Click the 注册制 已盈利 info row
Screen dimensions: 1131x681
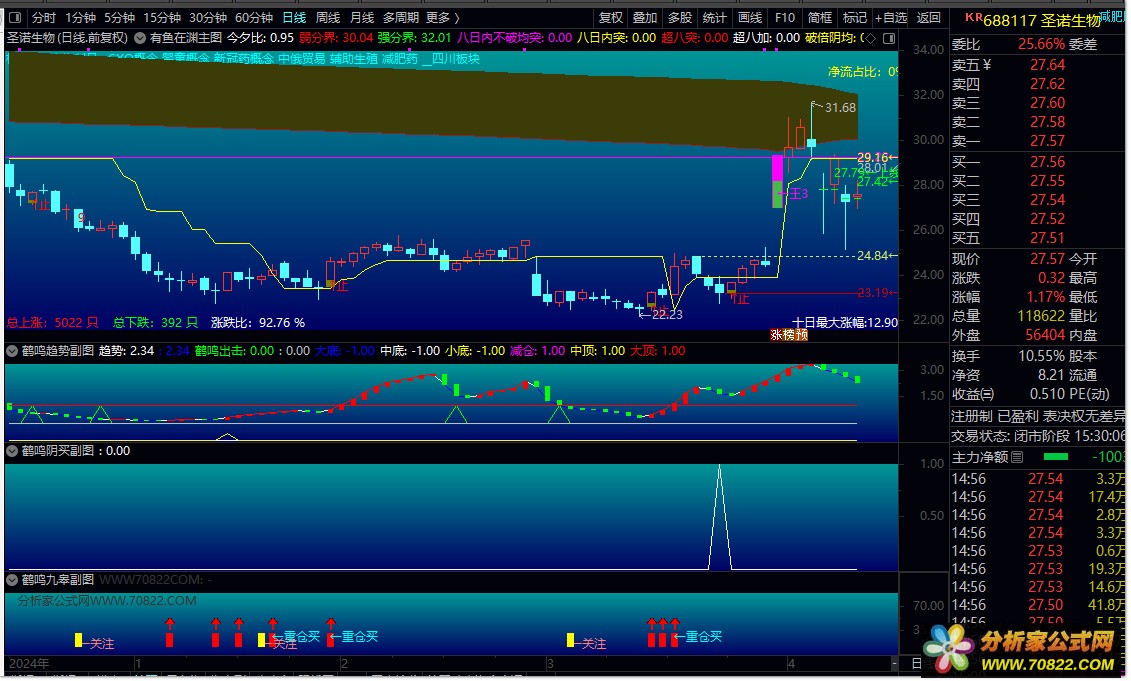click(x=1039, y=416)
